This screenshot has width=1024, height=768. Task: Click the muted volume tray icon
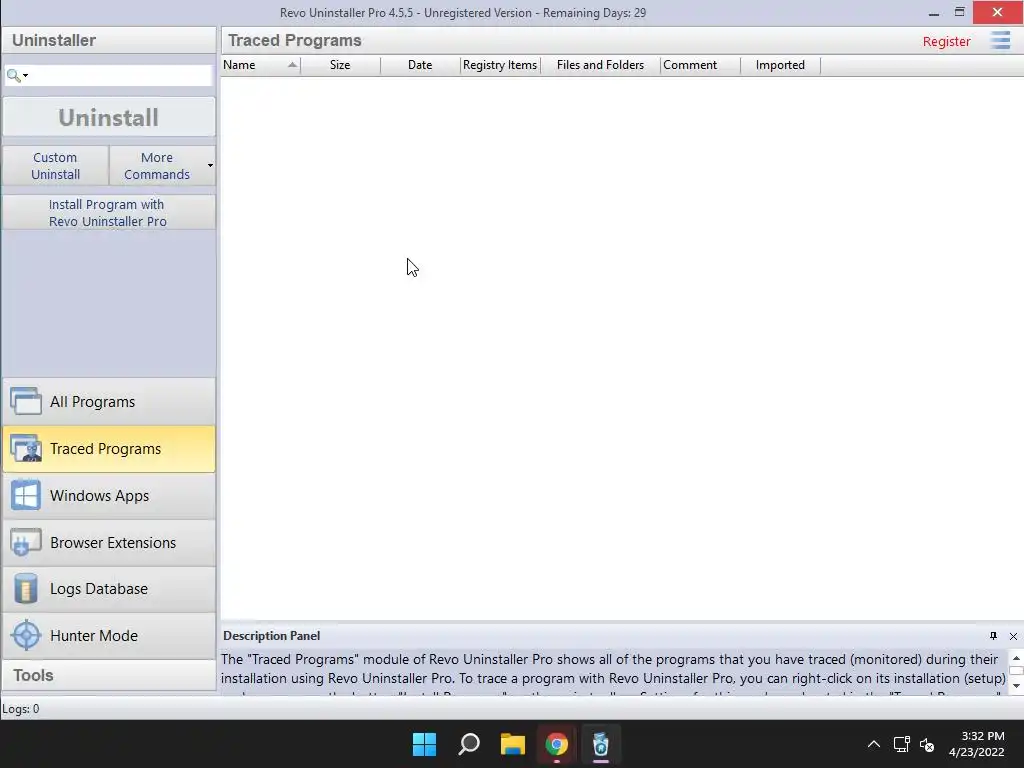[927, 744]
